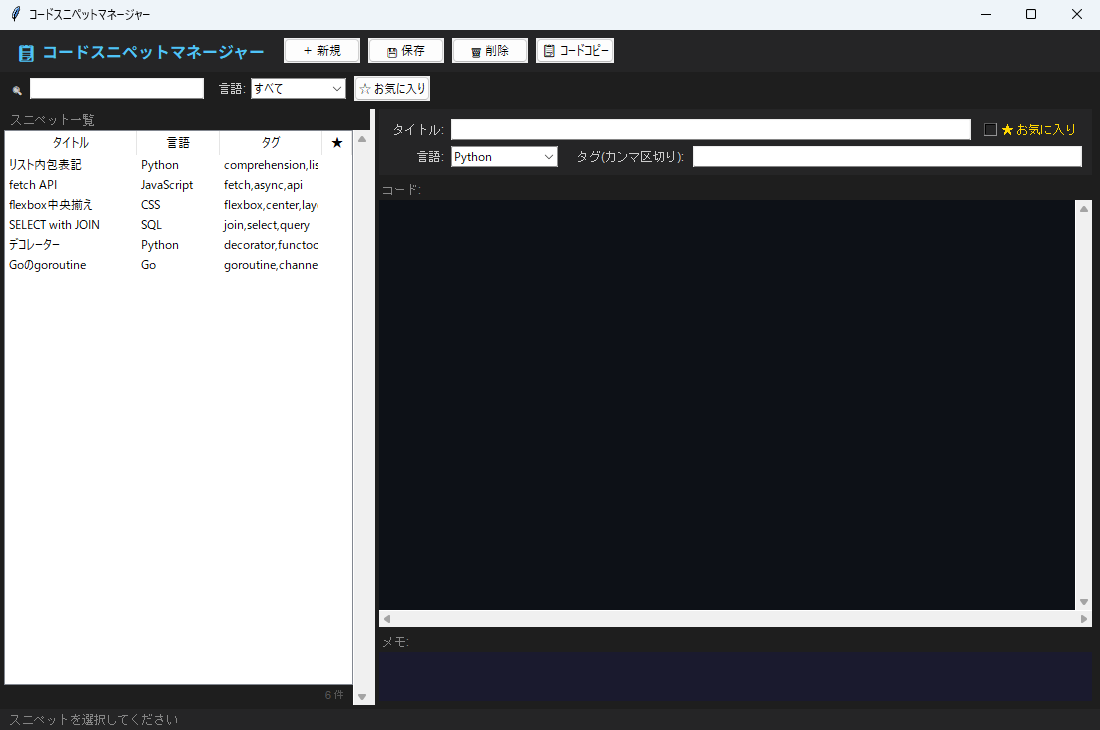The height and width of the screenshot is (730, 1100).
Task: Click the スニペットを選択してください status text
Action: 94,719
